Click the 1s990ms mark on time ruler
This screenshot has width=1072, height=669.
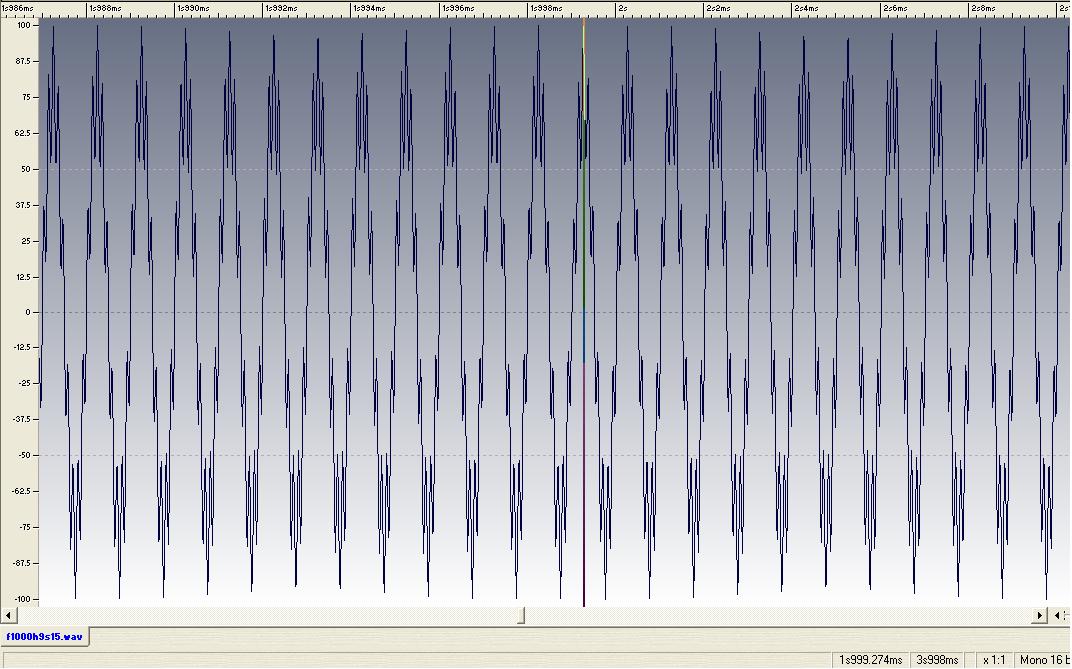pyautogui.click(x=194, y=8)
